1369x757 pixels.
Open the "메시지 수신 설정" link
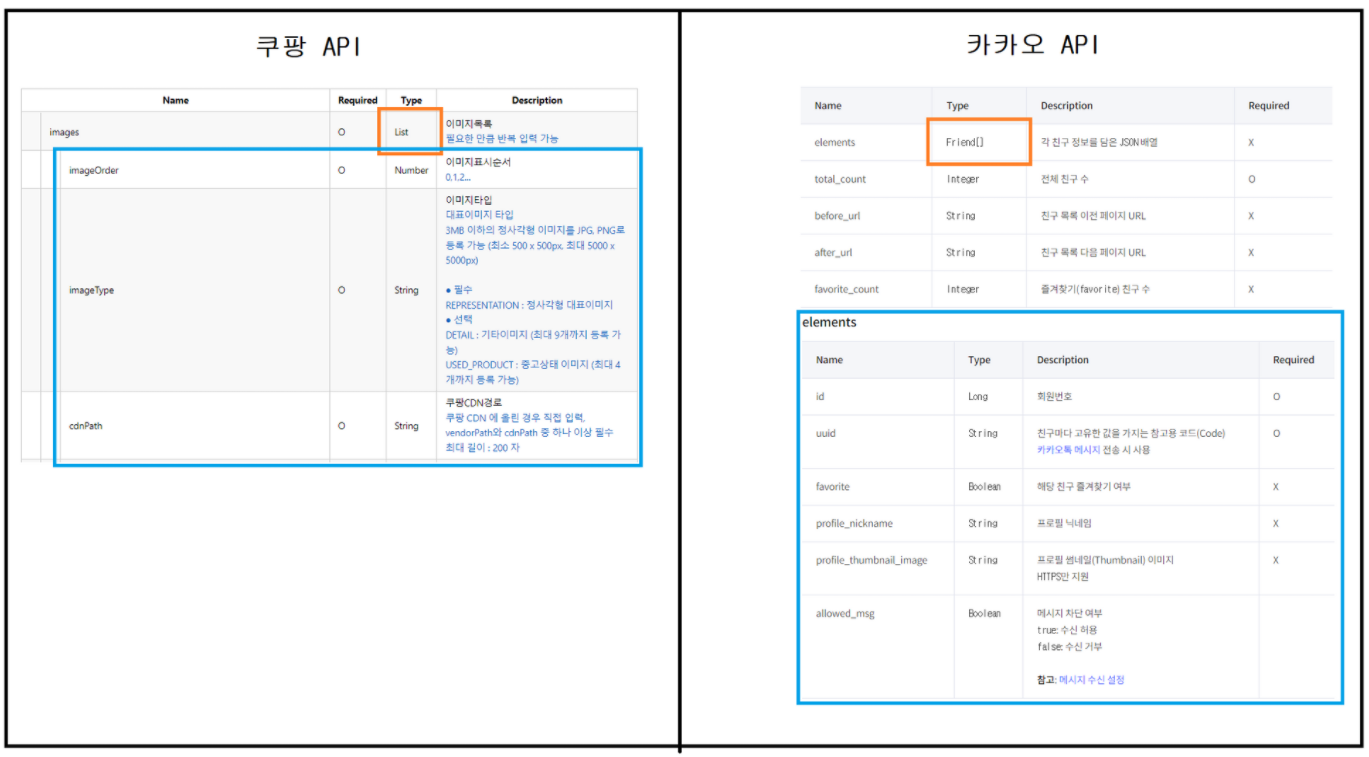pos(1091,680)
